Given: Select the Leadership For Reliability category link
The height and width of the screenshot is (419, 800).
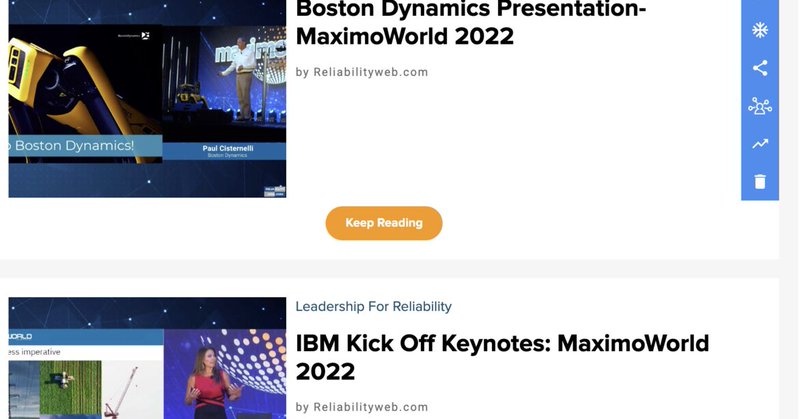Looking at the screenshot, I should point(373,306).
